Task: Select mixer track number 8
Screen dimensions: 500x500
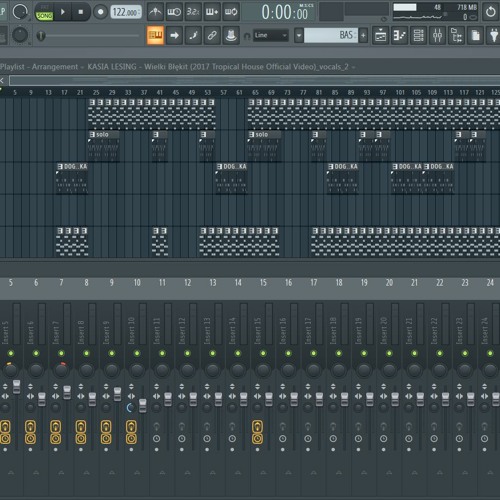Action: tap(86, 283)
